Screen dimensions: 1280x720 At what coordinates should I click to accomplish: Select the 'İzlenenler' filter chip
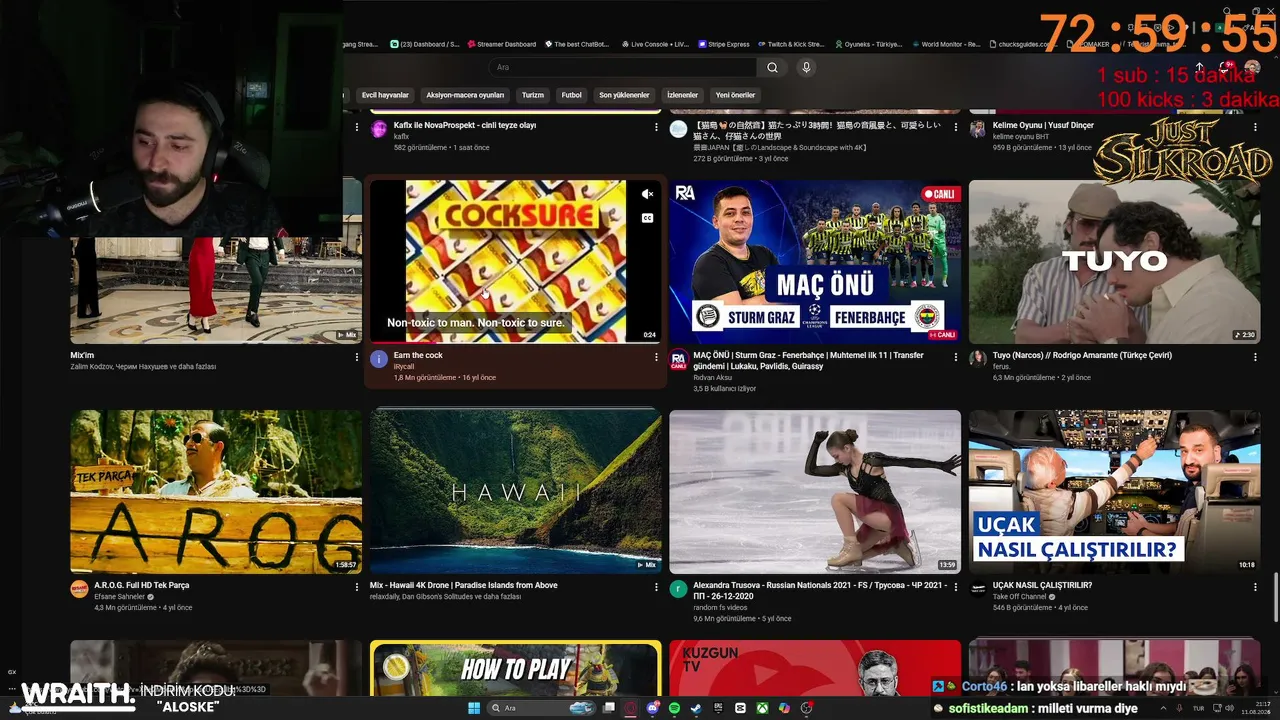click(x=682, y=95)
